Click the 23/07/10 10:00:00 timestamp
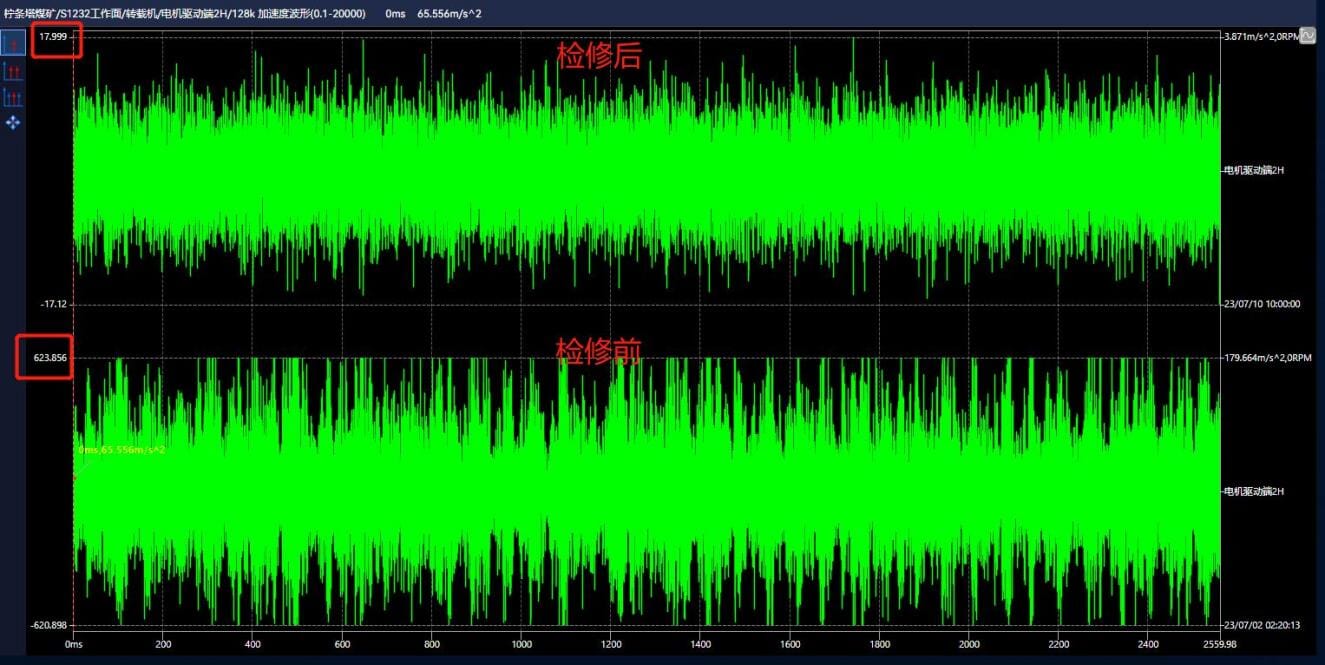The height and width of the screenshot is (665, 1325). (x=1262, y=304)
